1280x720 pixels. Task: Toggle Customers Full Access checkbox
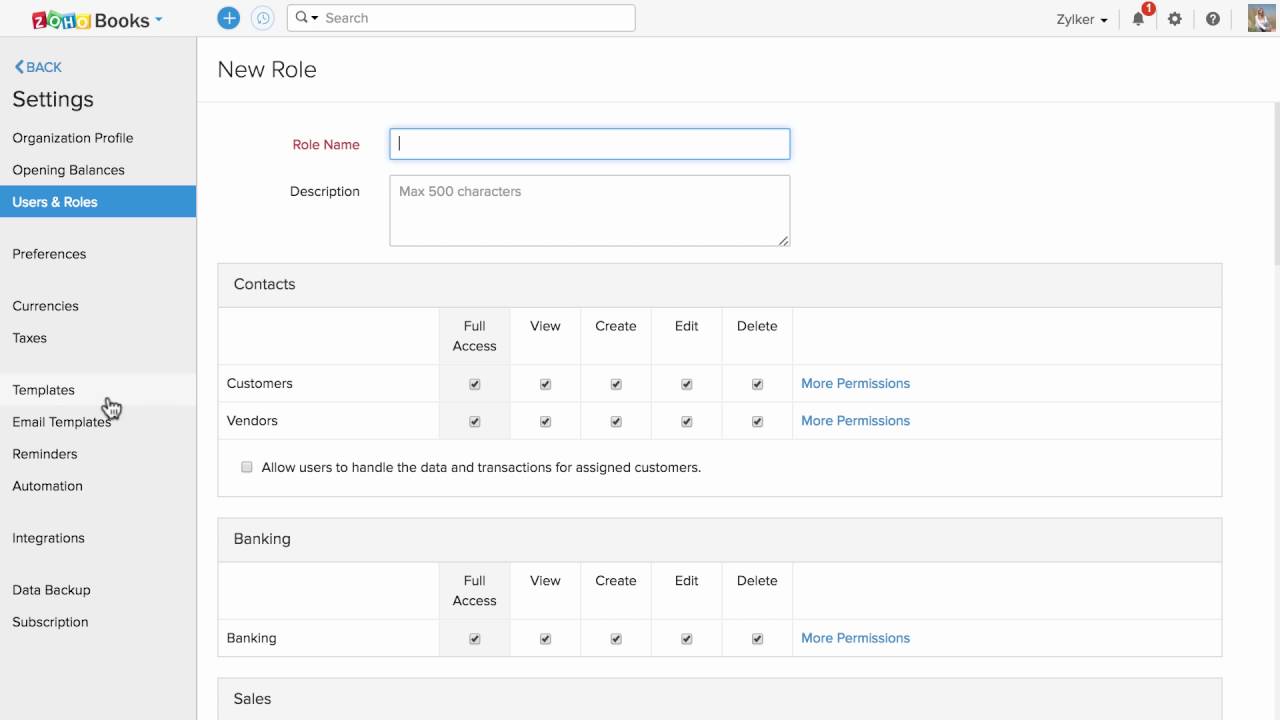[475, 384]
